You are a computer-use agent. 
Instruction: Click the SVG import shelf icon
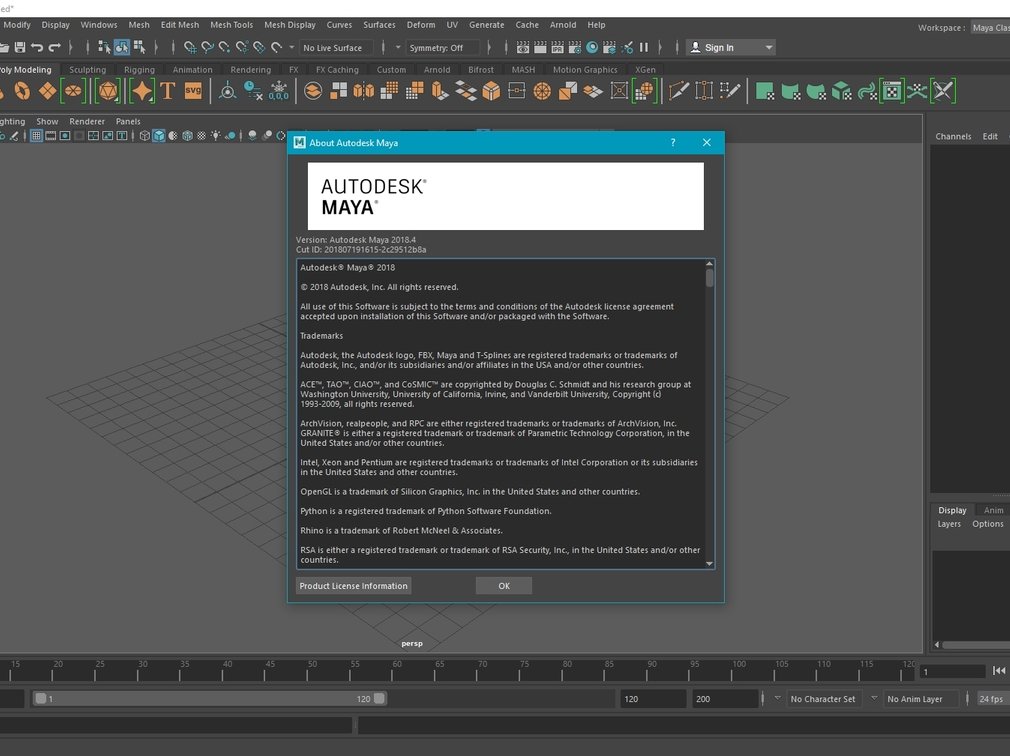193,91
